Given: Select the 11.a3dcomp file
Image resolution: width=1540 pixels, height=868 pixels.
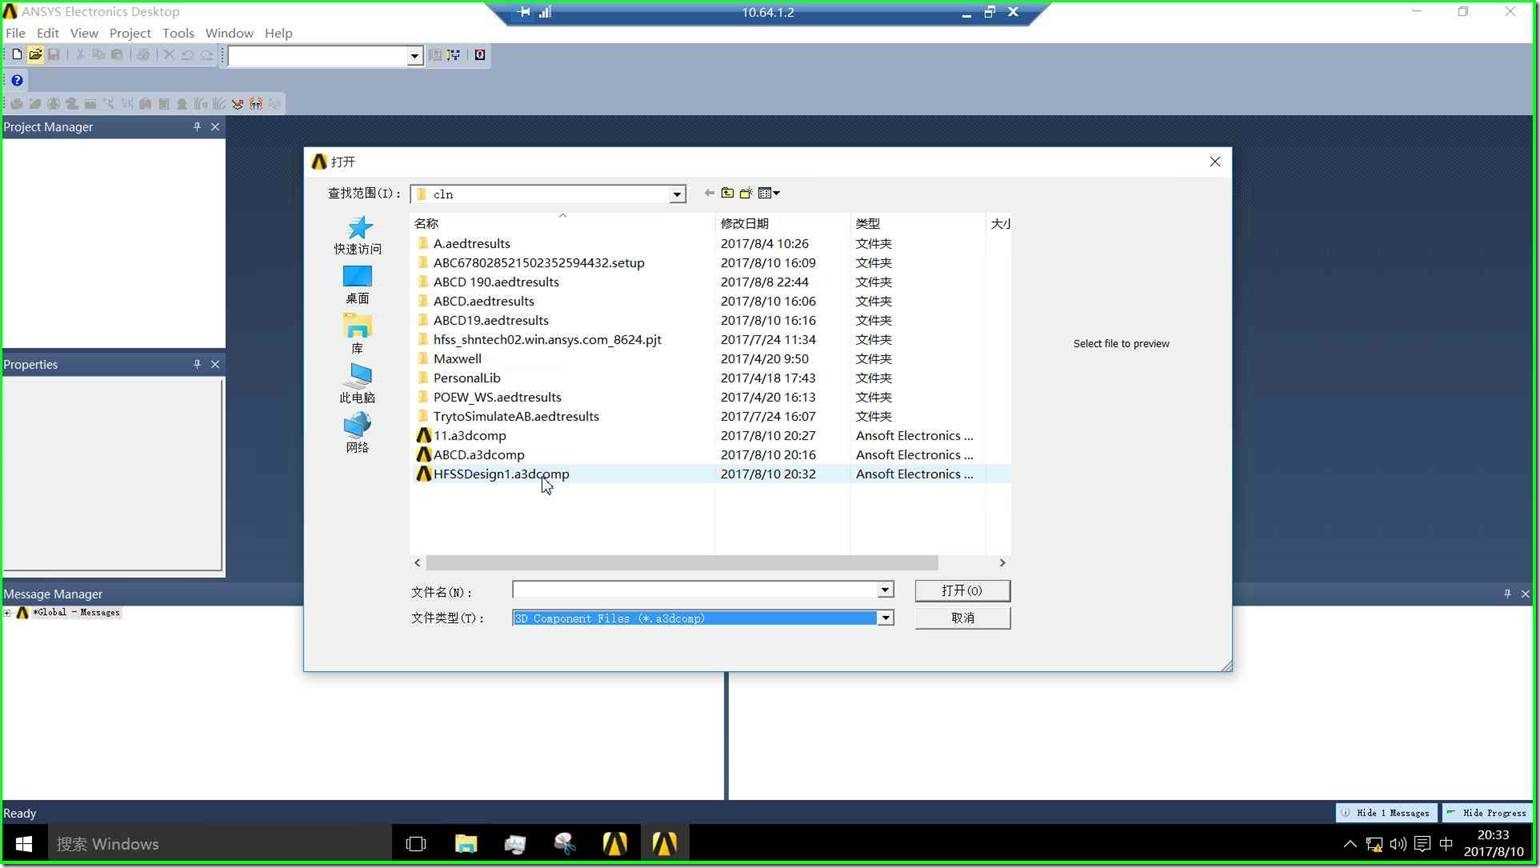Looking at the screenshot, I should click(x=469, y=436).
